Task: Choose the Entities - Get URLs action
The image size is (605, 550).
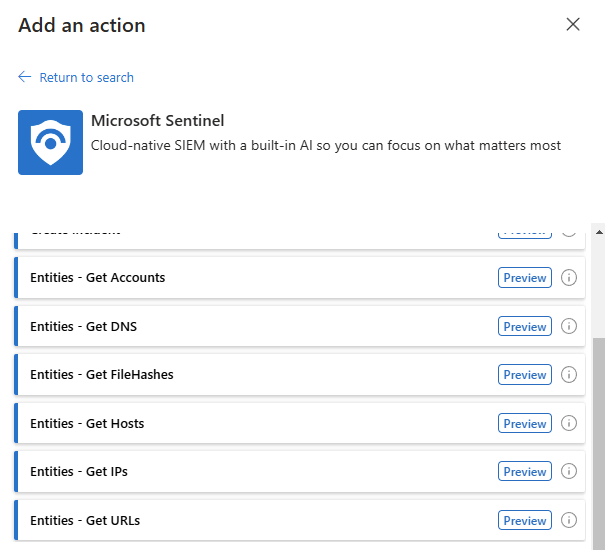Action: click(85, 520)
